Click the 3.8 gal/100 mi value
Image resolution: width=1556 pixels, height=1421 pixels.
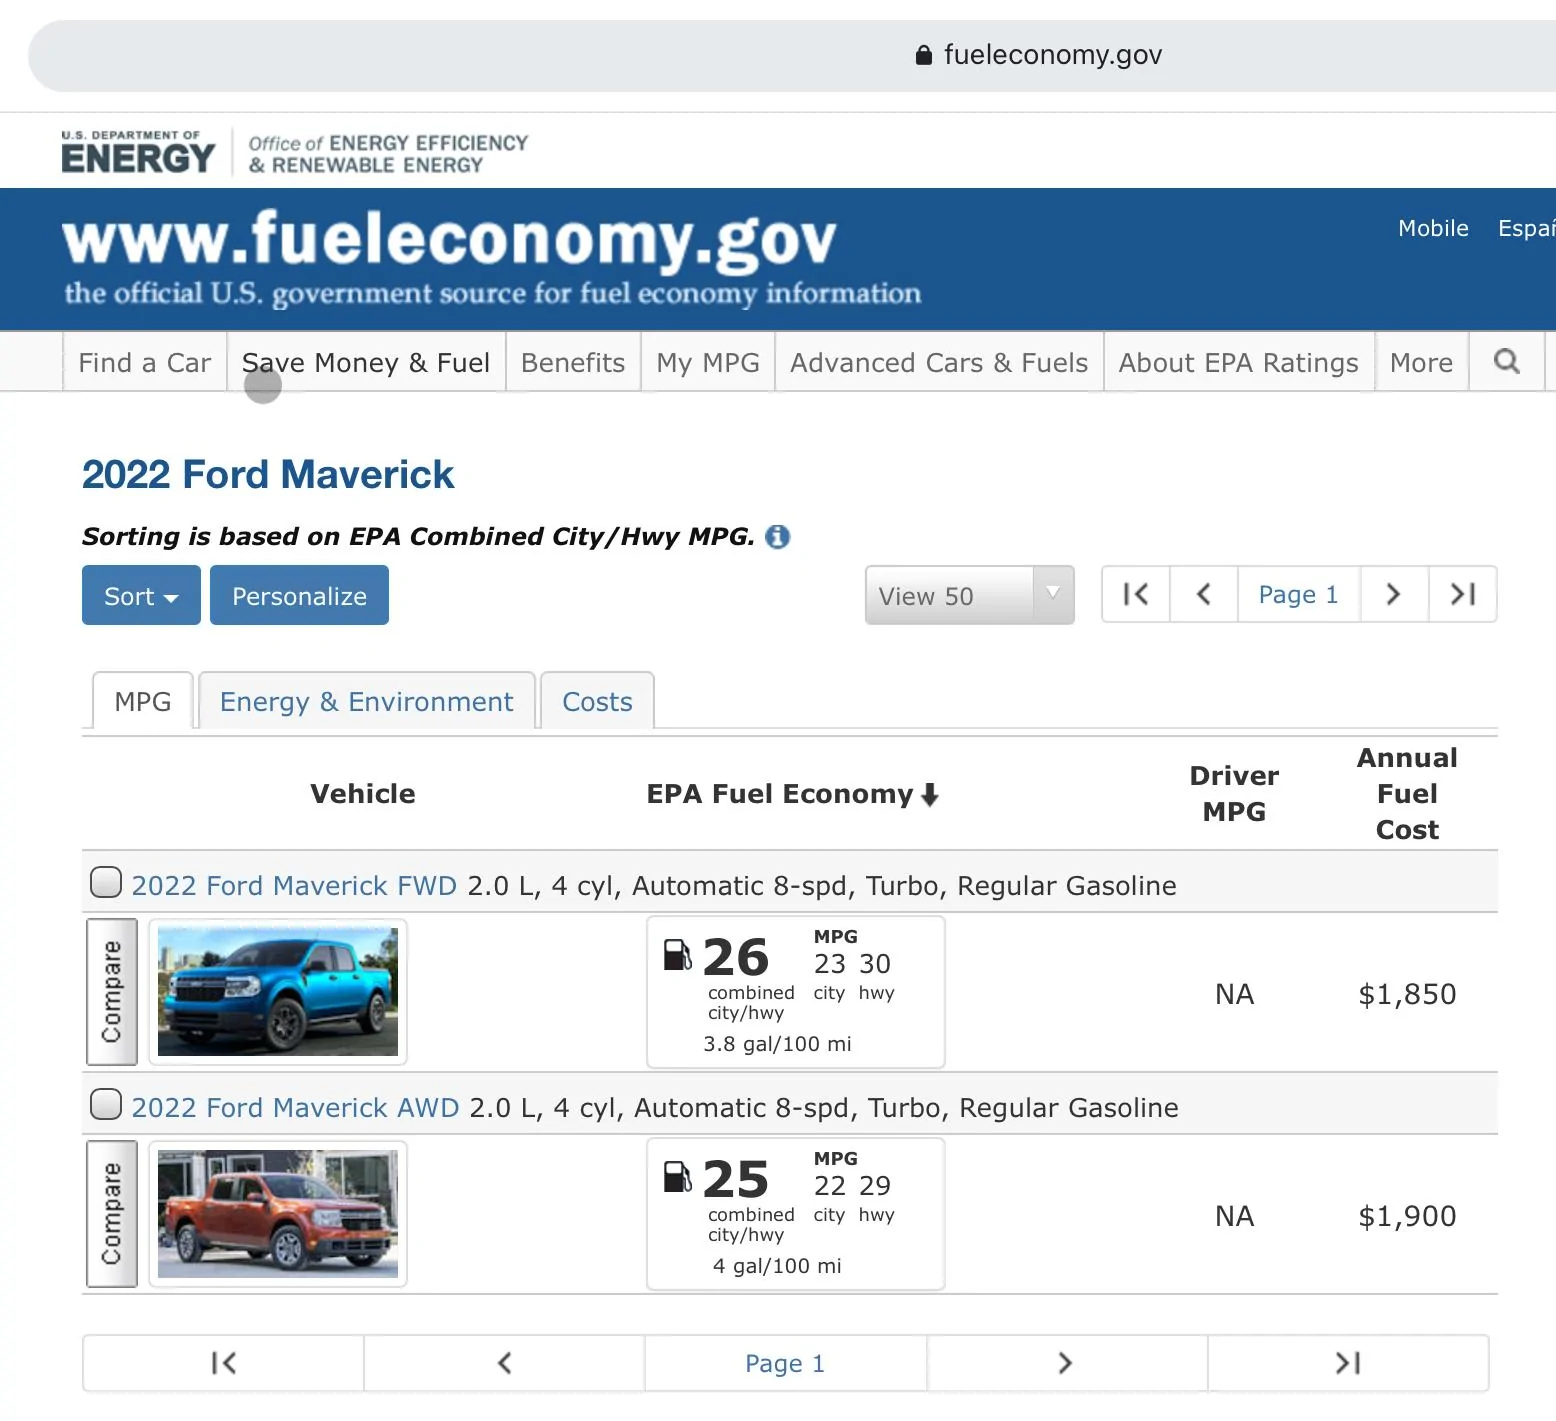(x=777, y=1044)
